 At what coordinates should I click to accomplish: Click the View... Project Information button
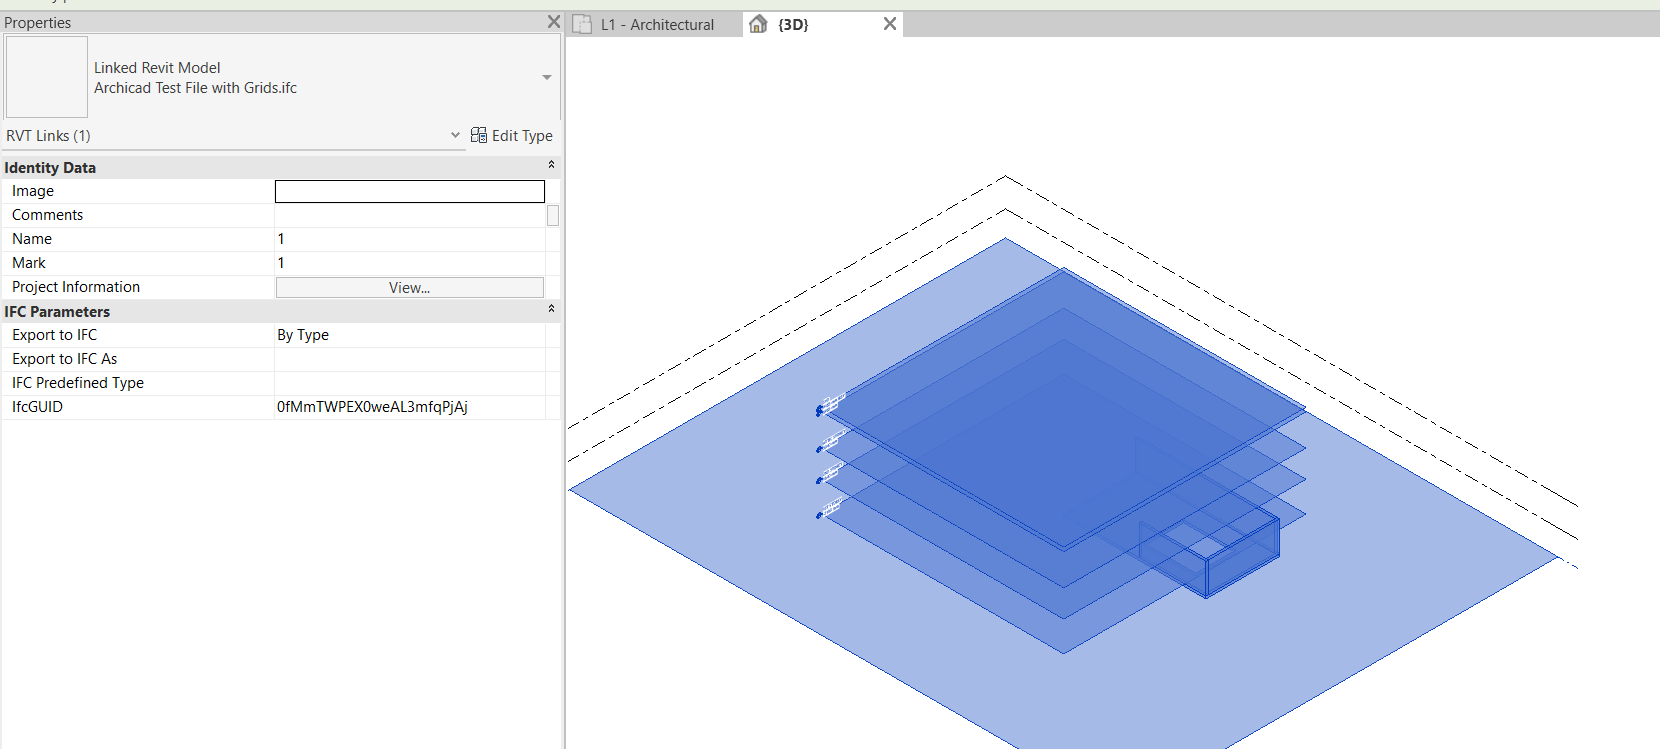click(x=409, y=288)
